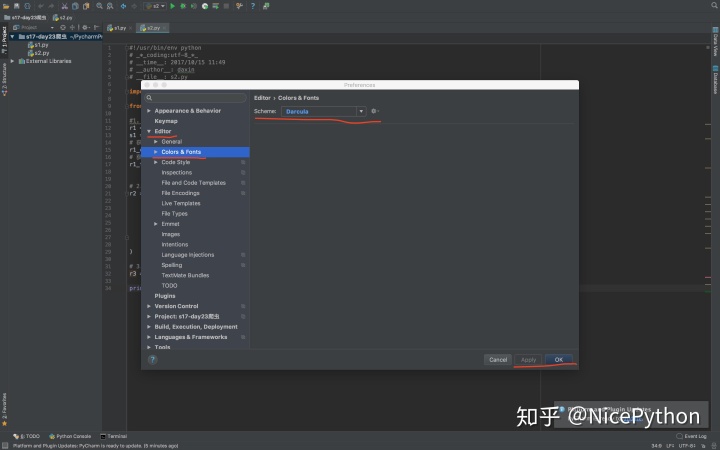Open the Event Log

[692, 436]
